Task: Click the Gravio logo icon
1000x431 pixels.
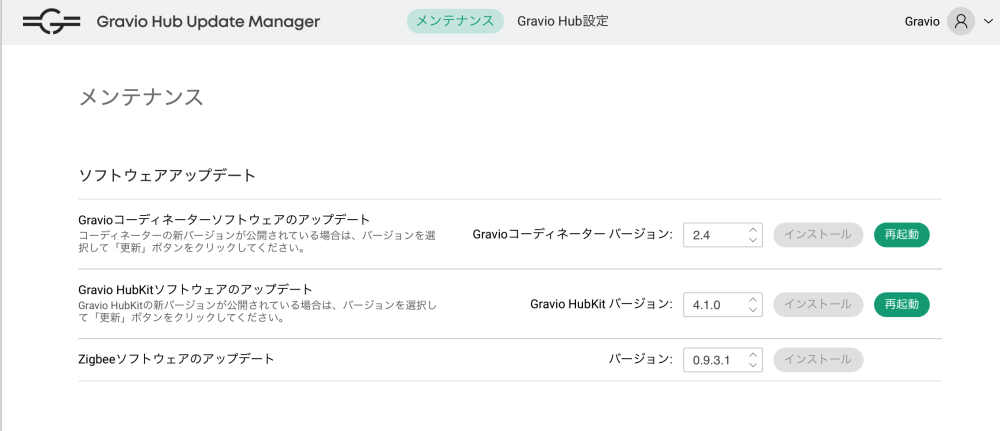Action: 52,21
